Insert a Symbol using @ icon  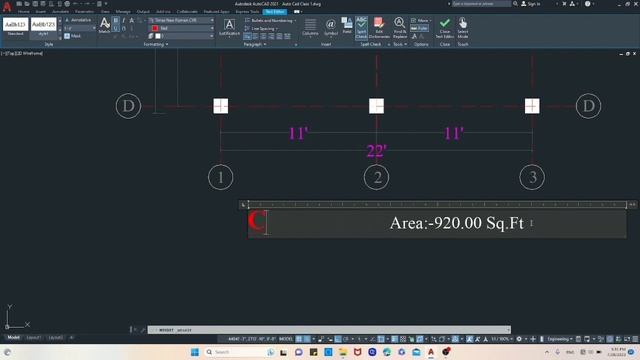(331, 27)
